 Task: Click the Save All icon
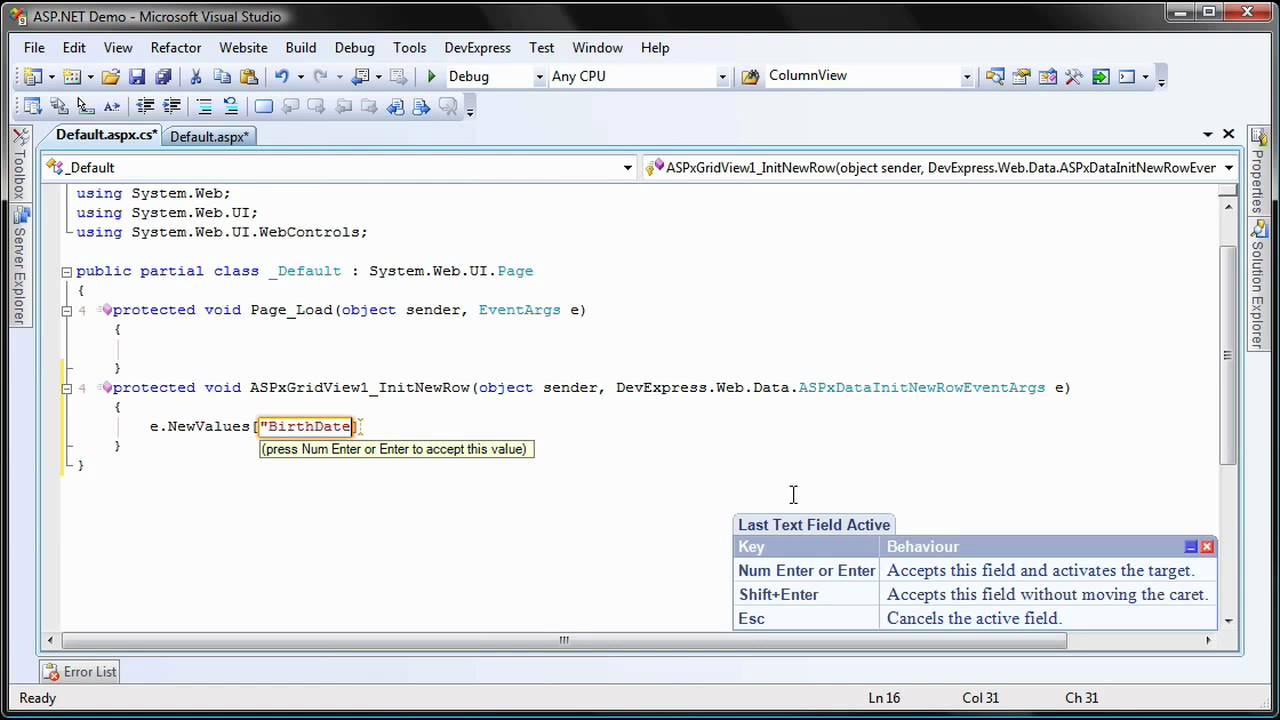162,76
